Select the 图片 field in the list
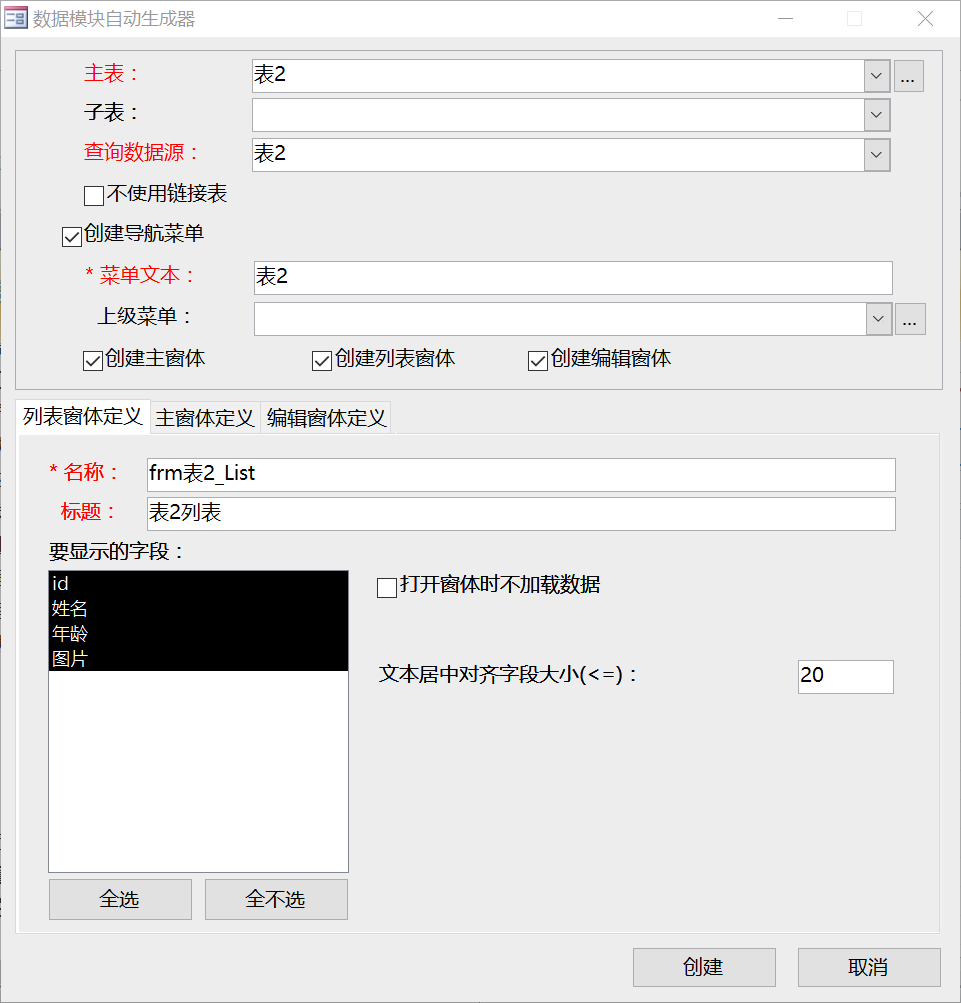Viewport: 961px width, 1003px height. coord(198,658)
